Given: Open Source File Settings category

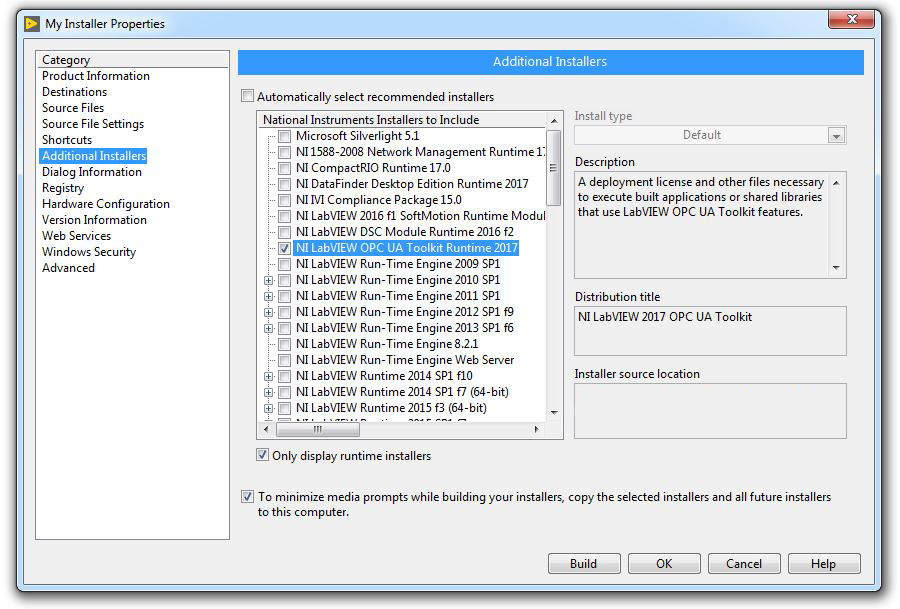Looking at the screenshot, I should pyautogui.click(x=93, y=124).
